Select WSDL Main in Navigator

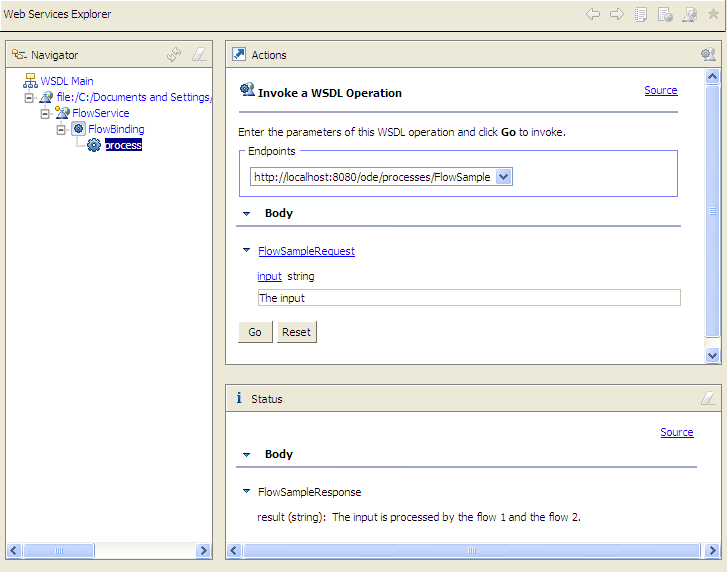(67, 81)
